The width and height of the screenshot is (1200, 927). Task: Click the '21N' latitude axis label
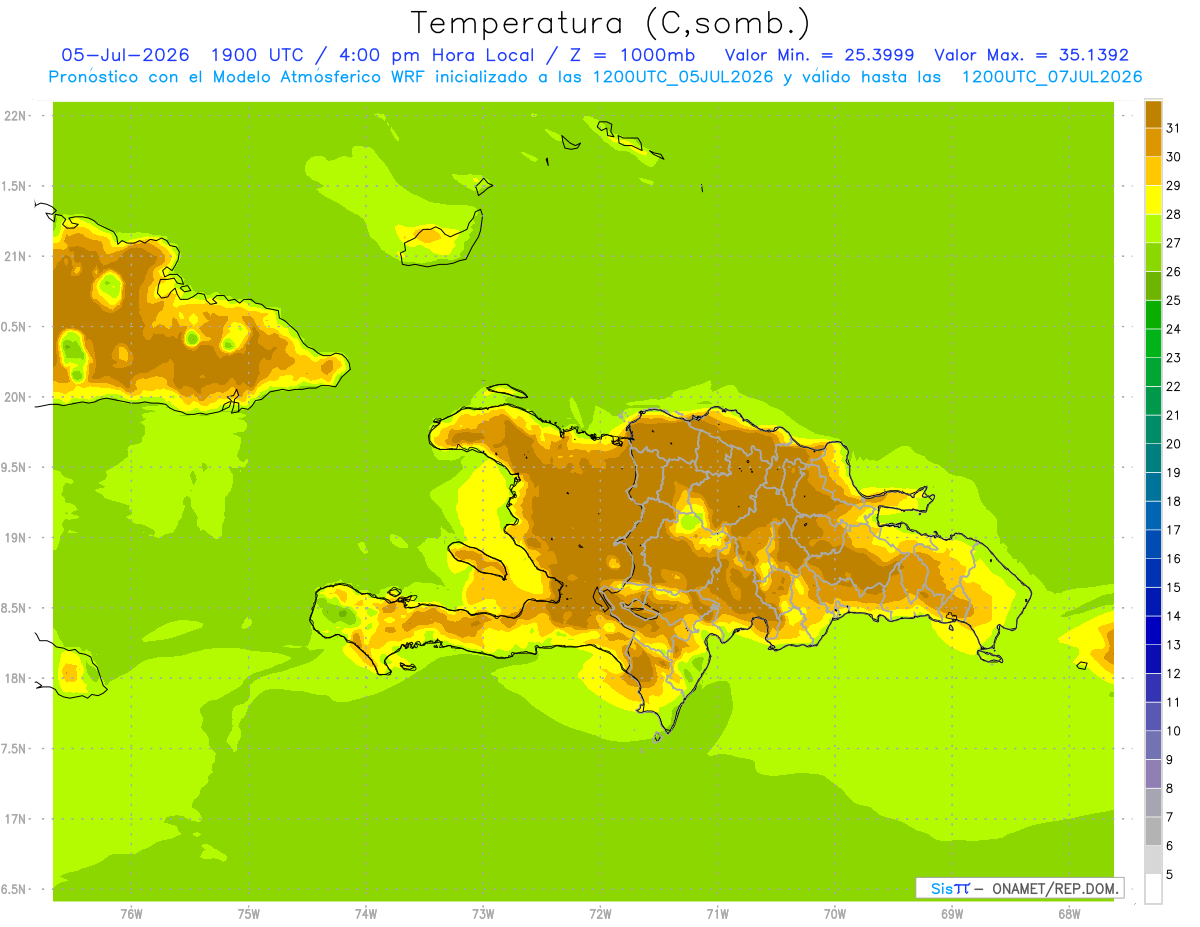(x=15, y=257)
